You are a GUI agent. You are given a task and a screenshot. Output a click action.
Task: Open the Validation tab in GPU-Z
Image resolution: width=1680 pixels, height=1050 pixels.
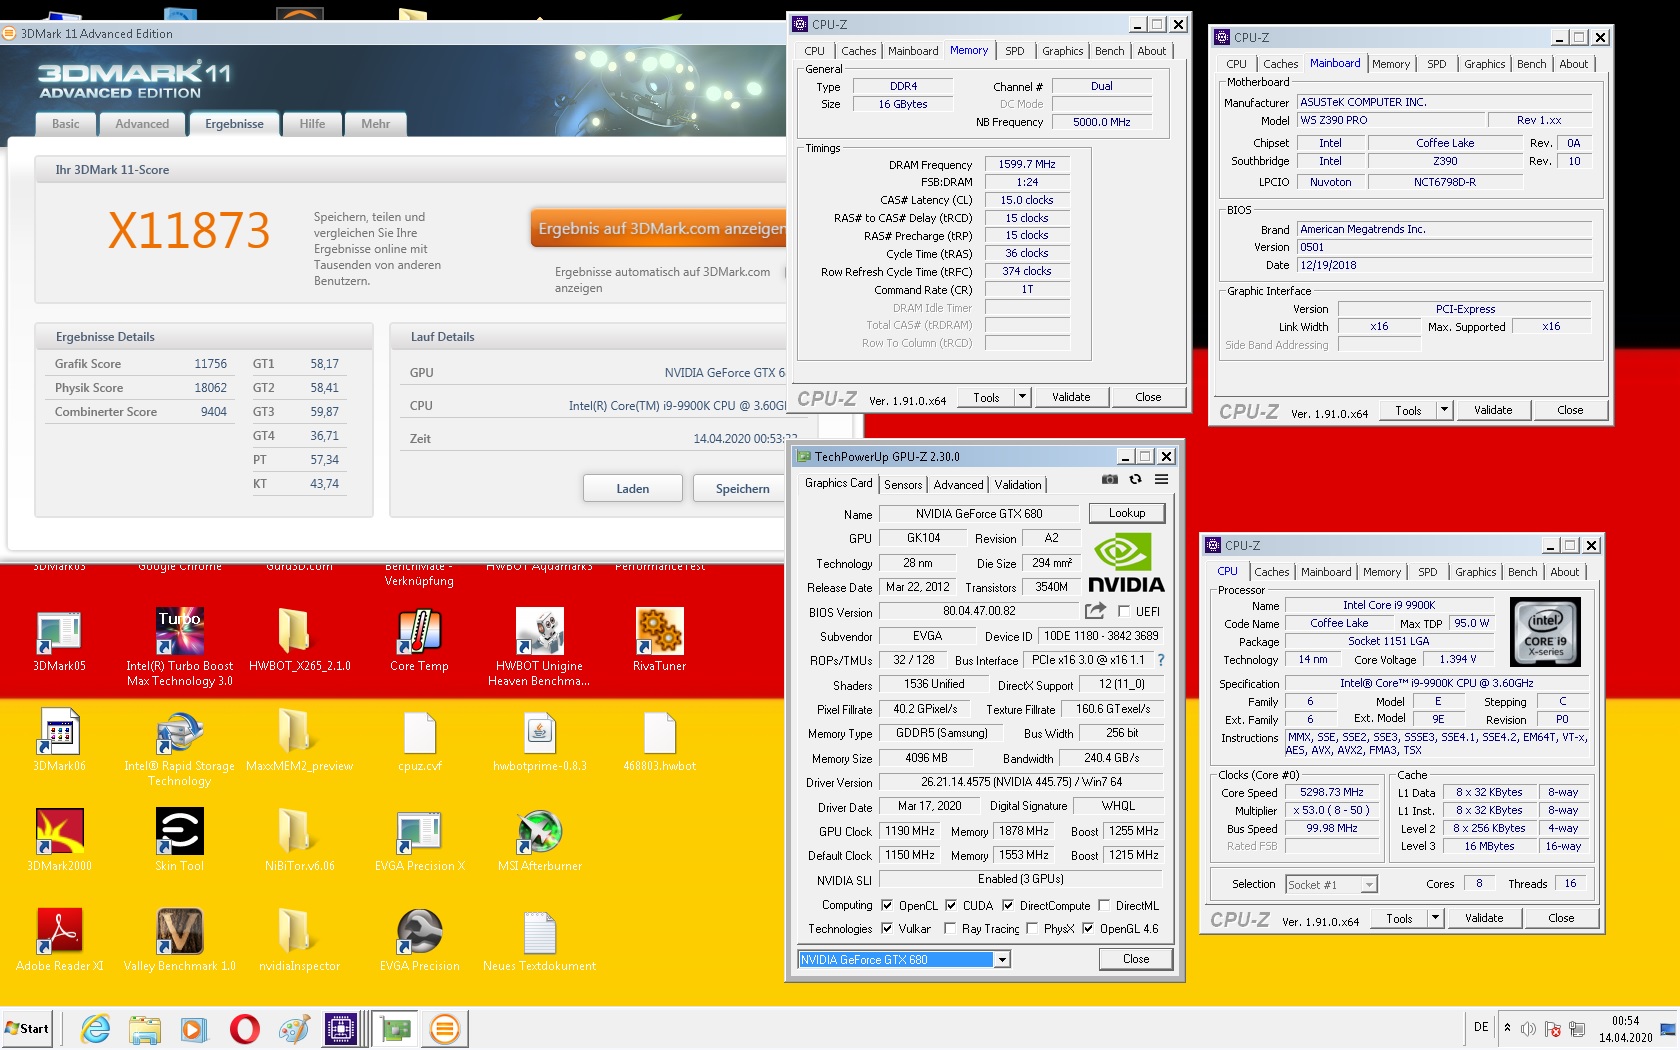1018,484
